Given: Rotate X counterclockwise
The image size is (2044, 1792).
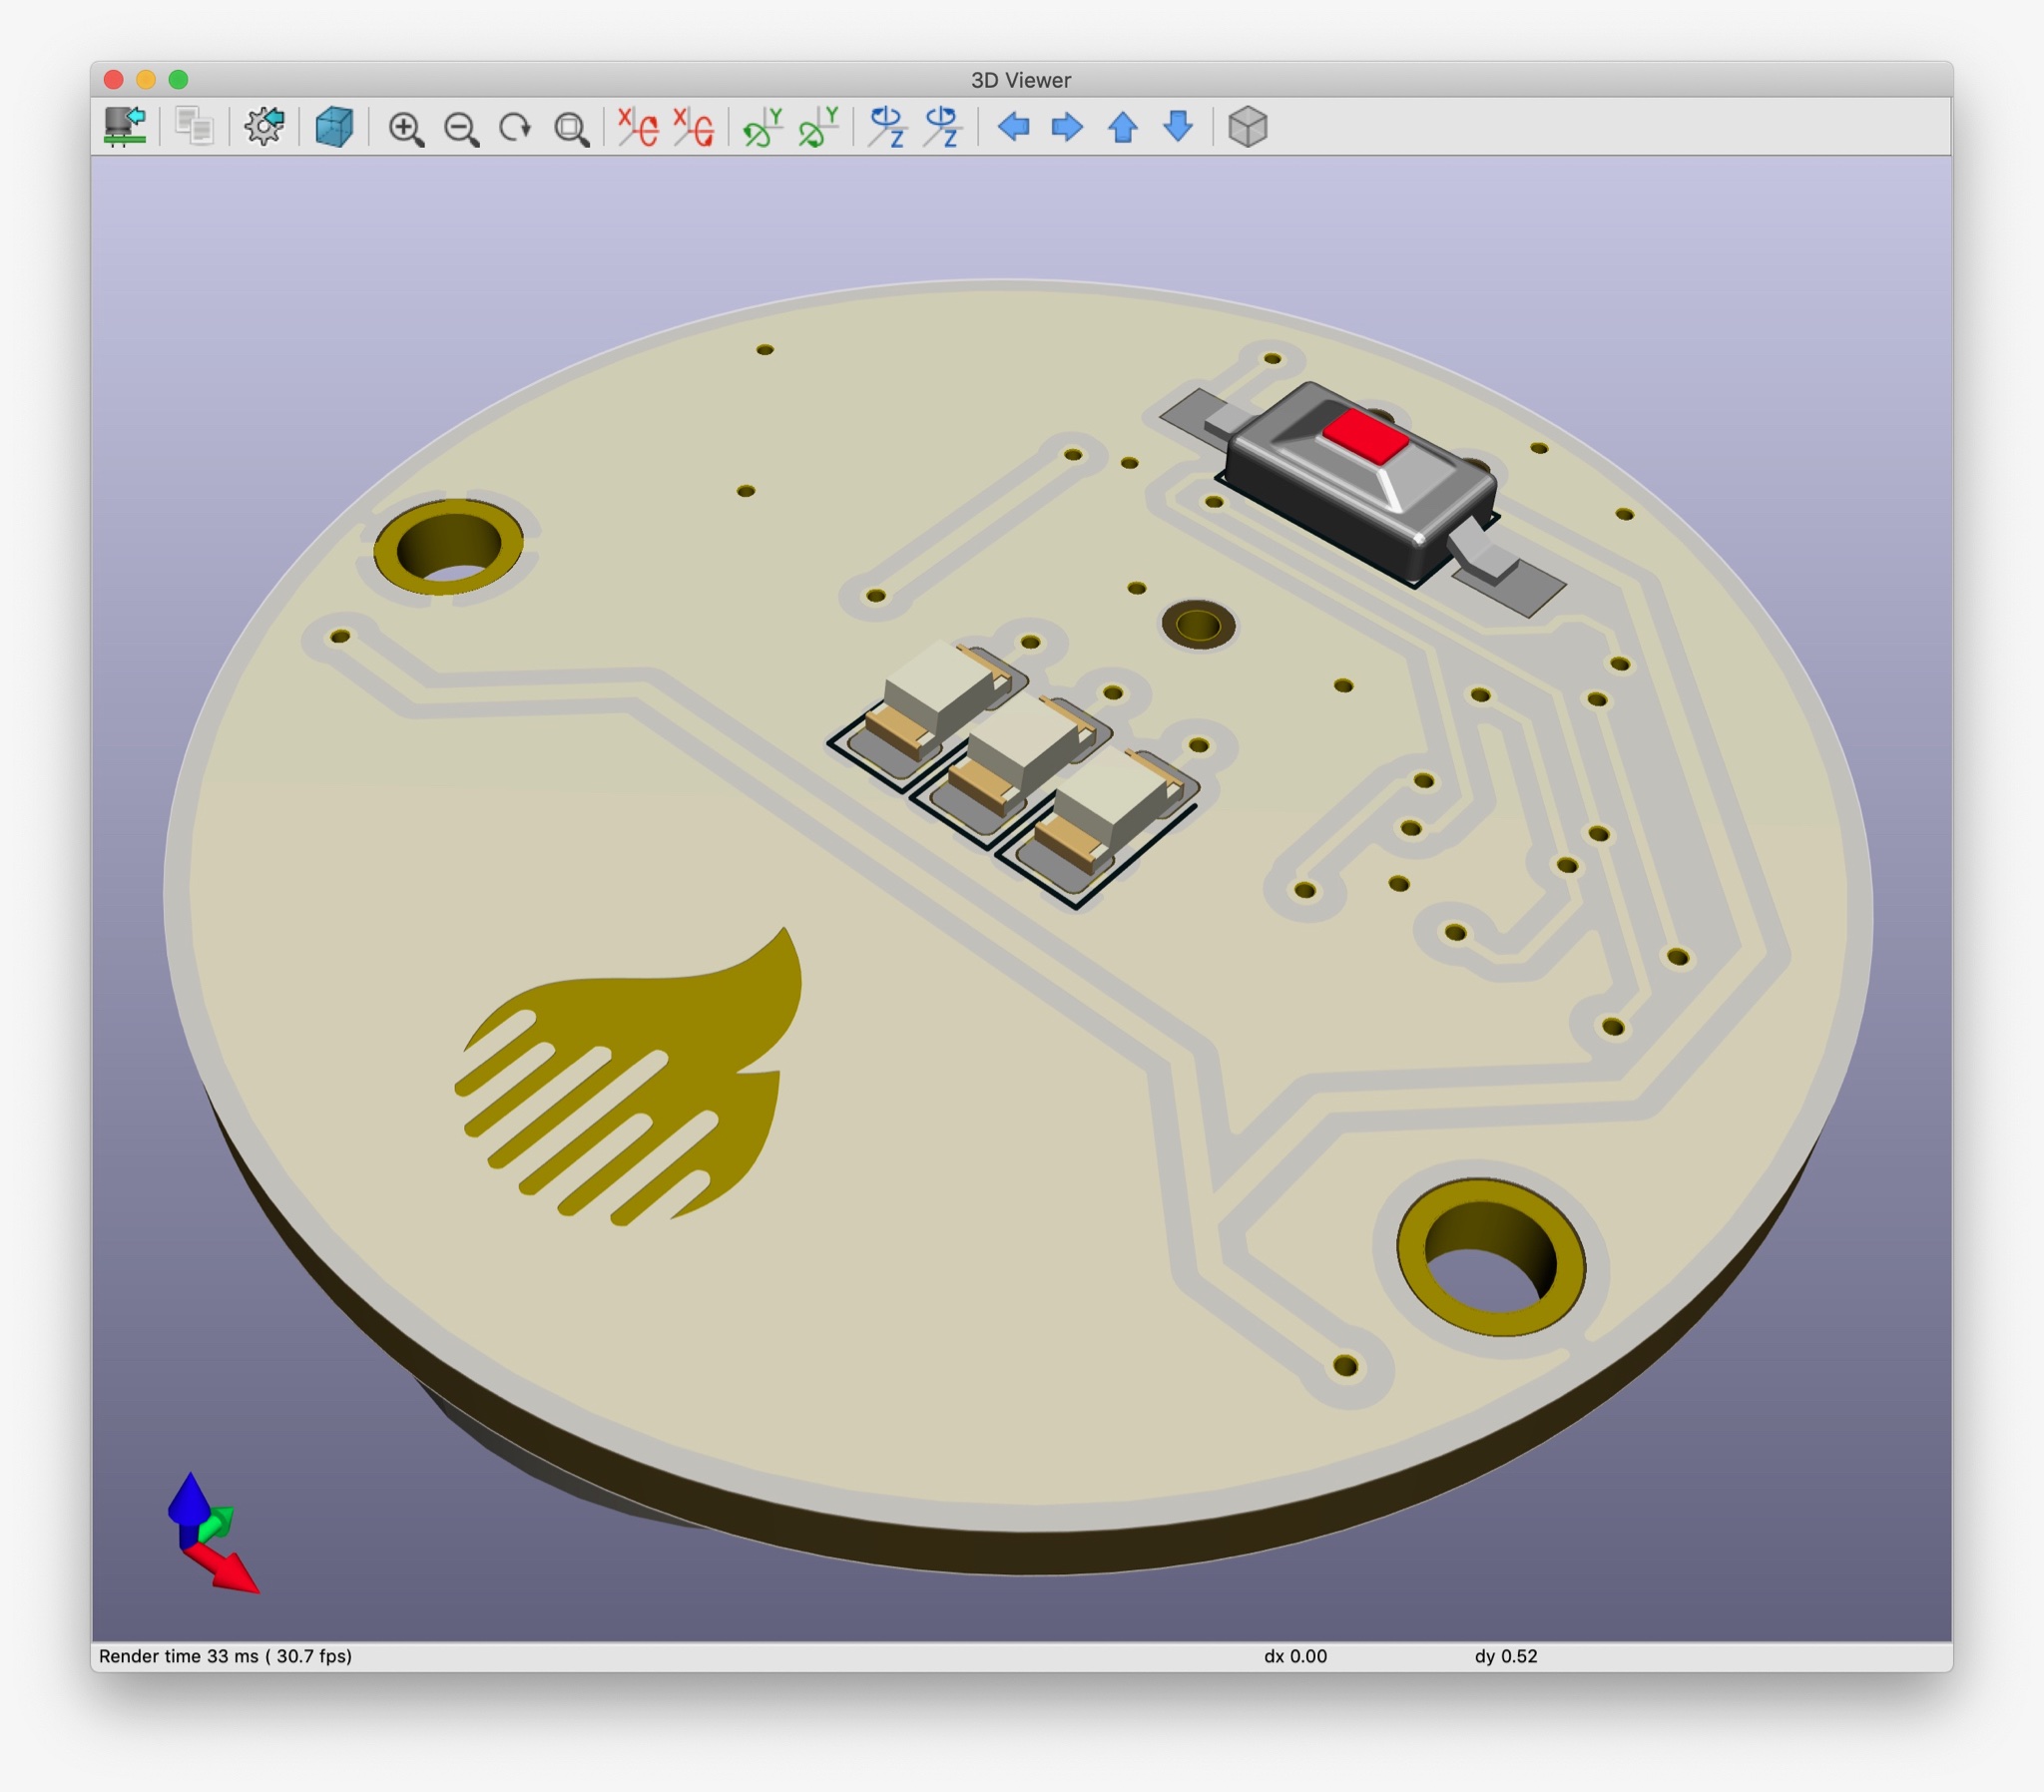Looking at the screenshot, I should 694,127.
